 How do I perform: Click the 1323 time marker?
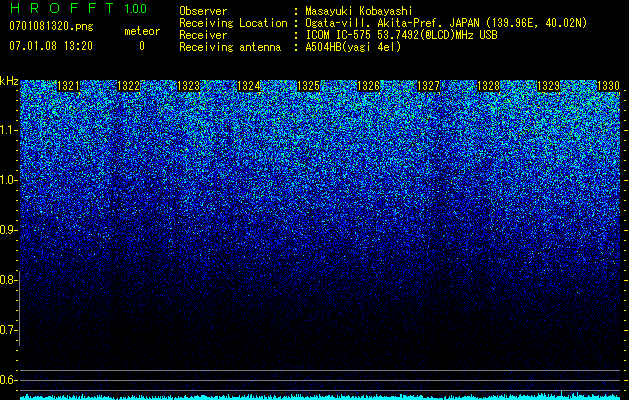(x=189, y=86)
